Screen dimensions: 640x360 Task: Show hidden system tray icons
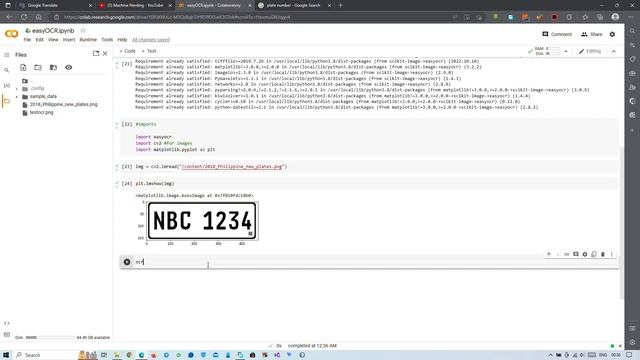tap(550, 355)
